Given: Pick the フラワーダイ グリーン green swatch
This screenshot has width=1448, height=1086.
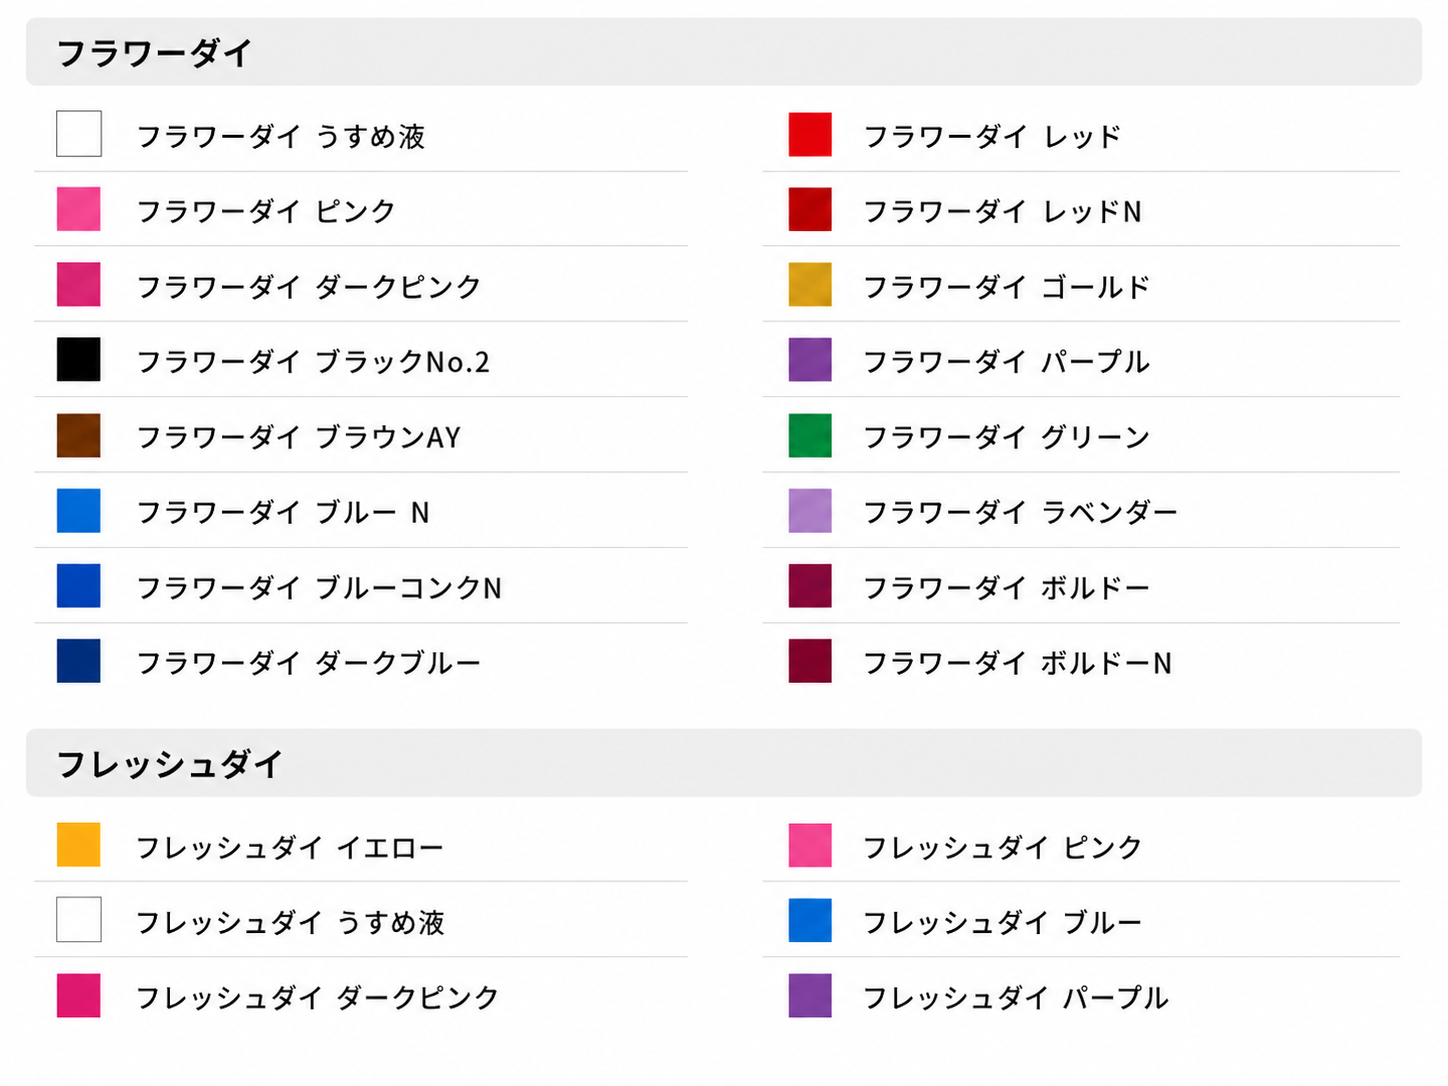Looking at the screenshot, I should click(x=810, y=435).
